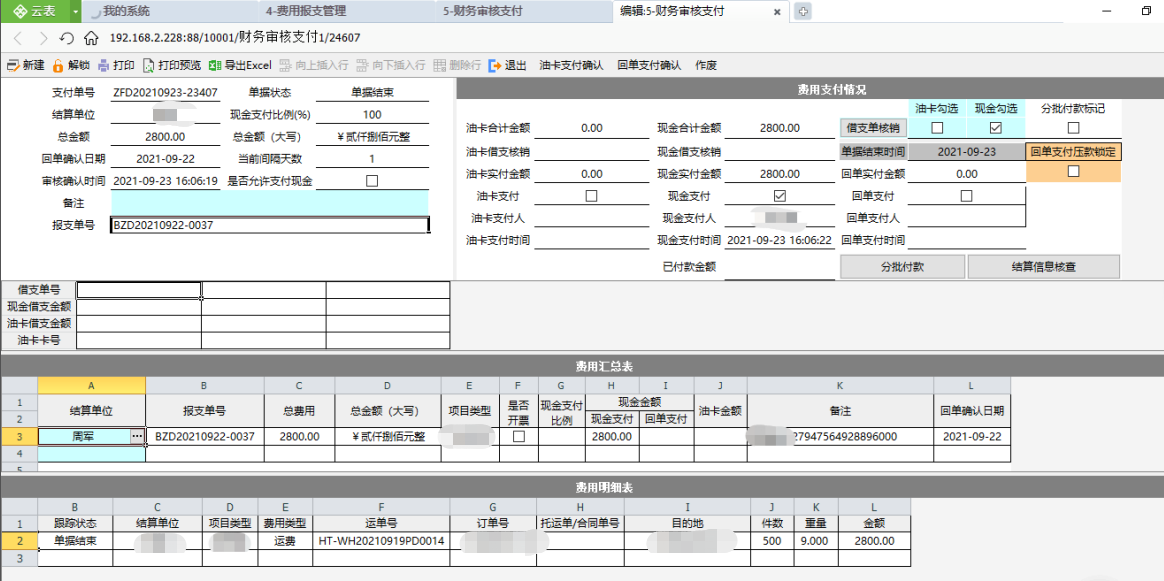Click the 报支单号 input field
This screenshot has height=581, width=1164.
coord(270,225)
